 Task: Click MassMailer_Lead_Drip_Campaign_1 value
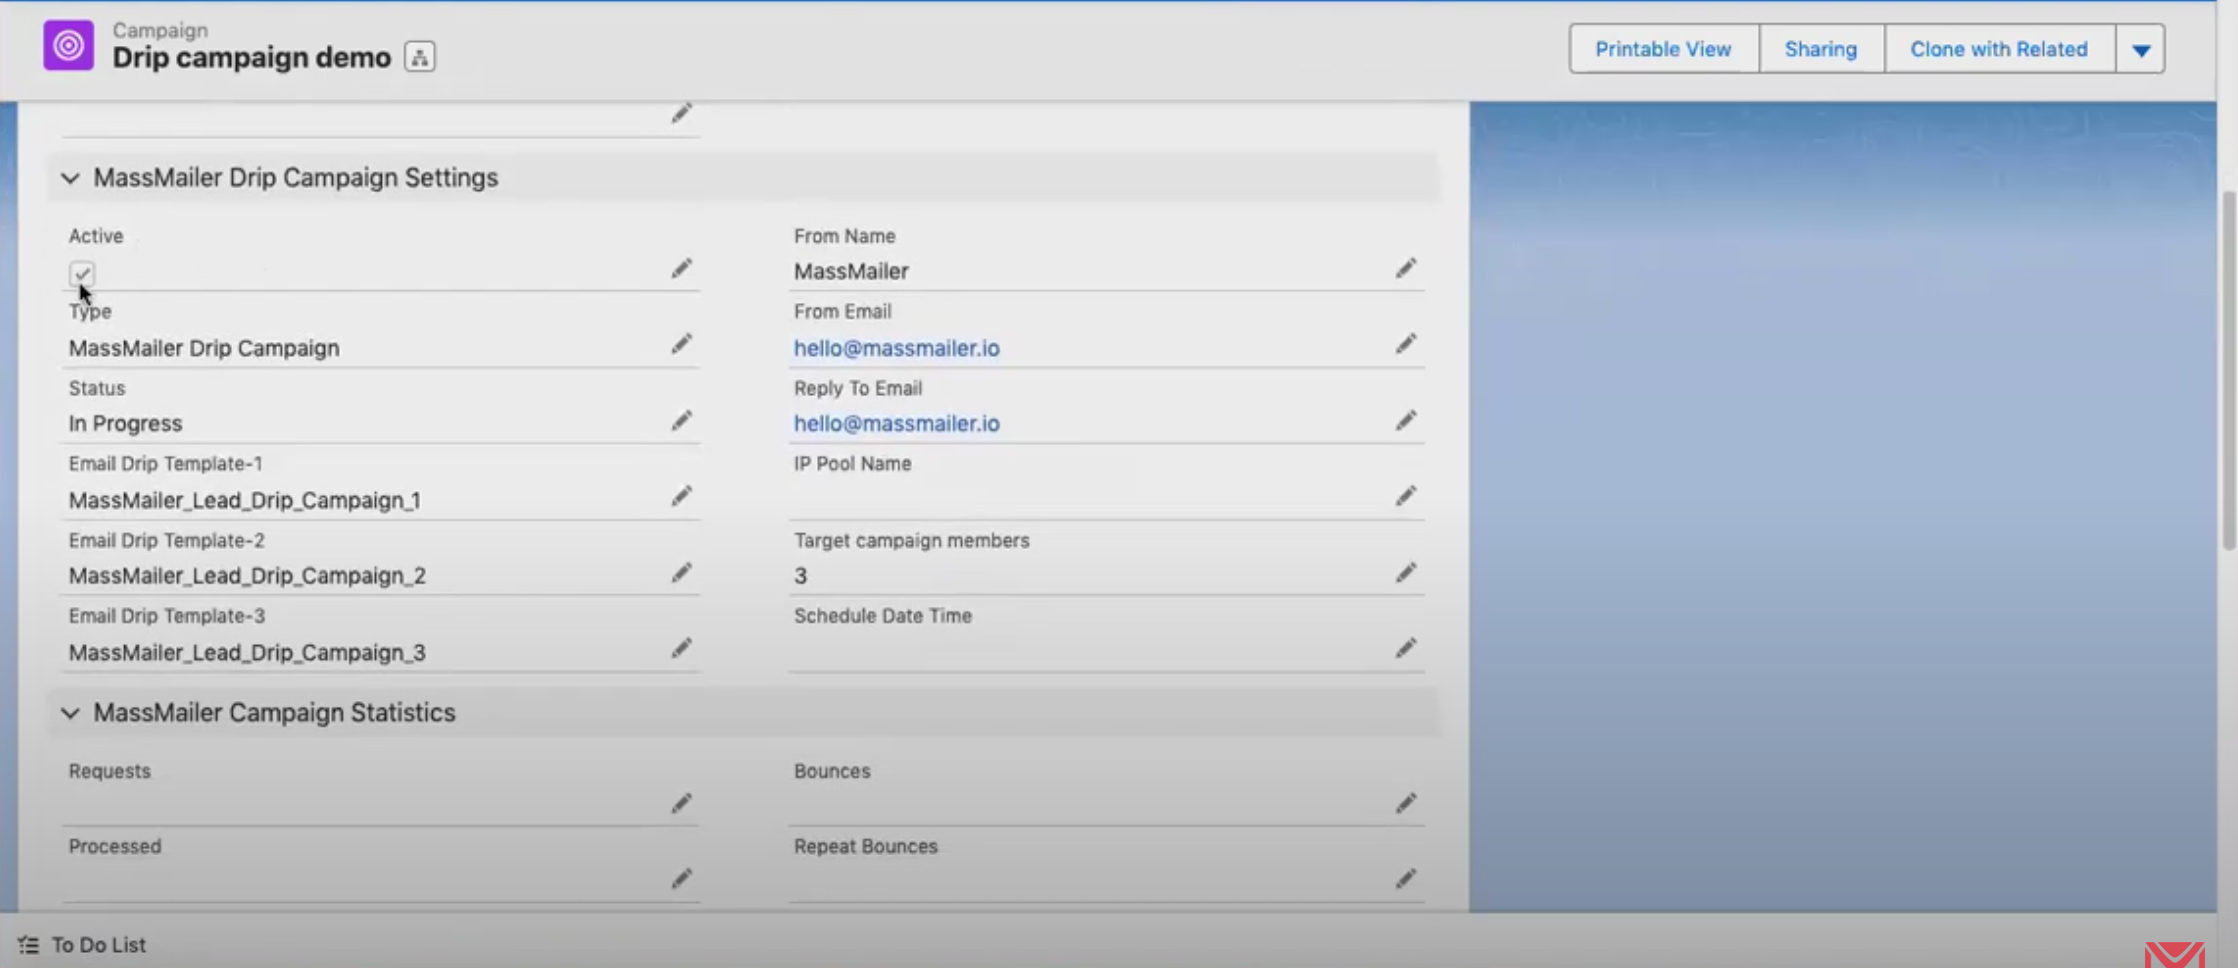244,500
